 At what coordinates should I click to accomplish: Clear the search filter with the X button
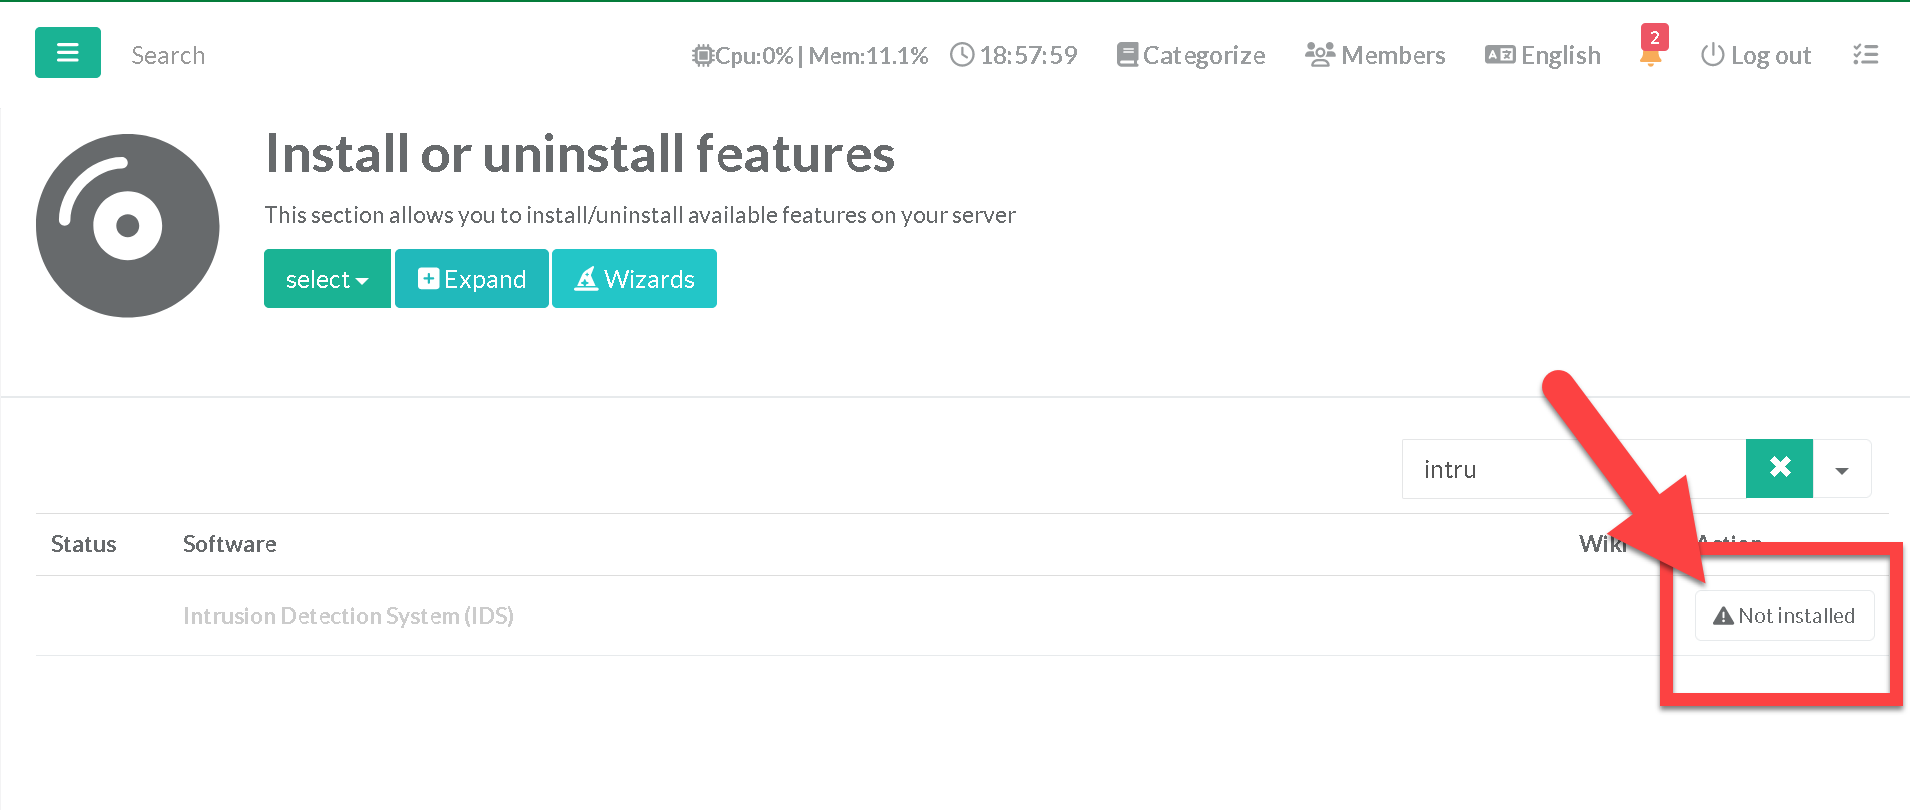[x=1779, y=468]
